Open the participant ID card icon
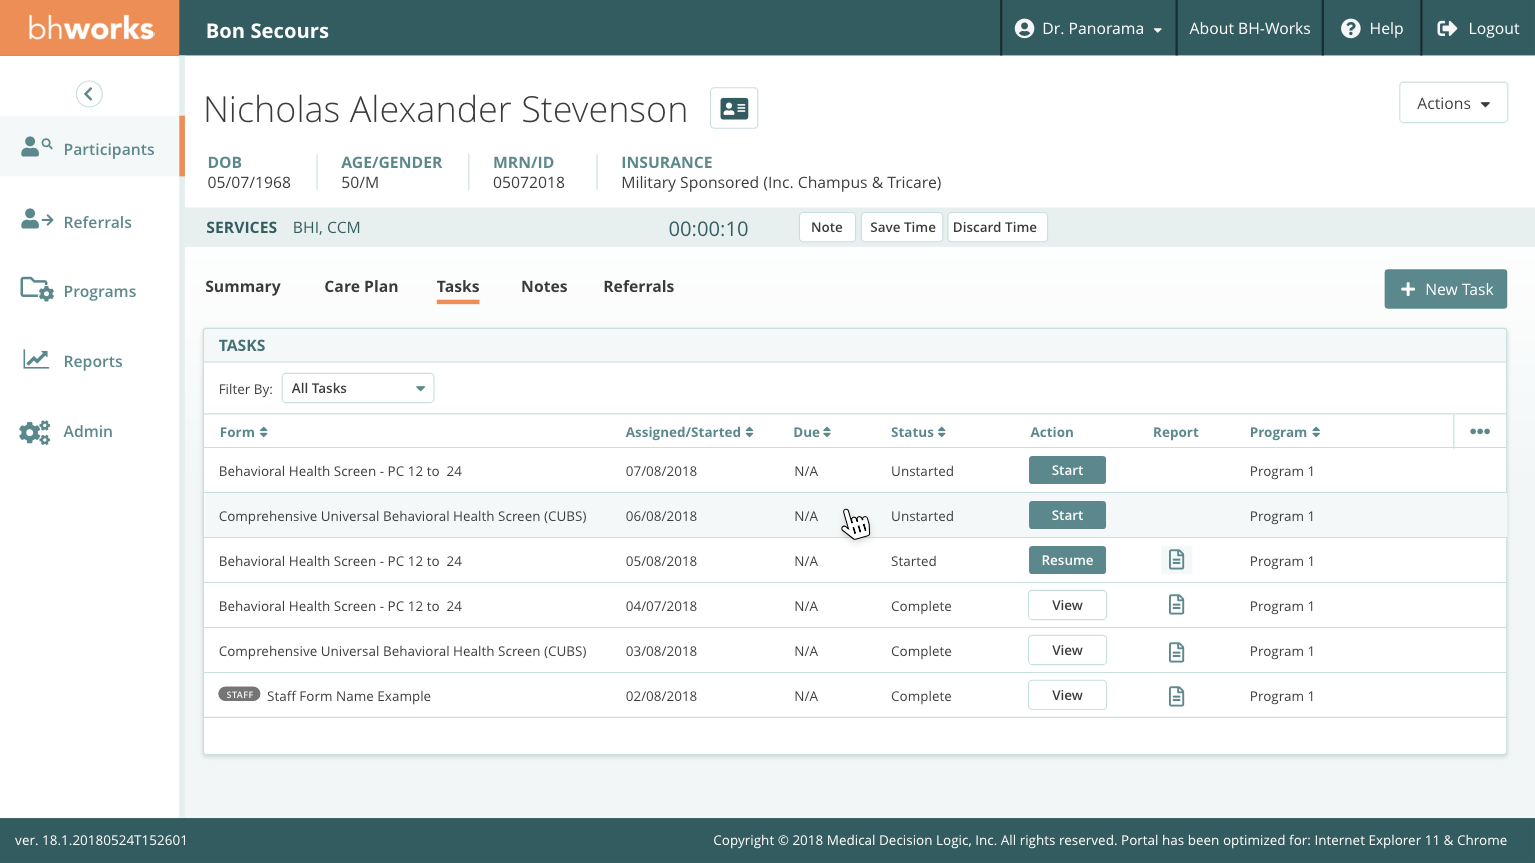1535x863 pixels. [734, 108]
